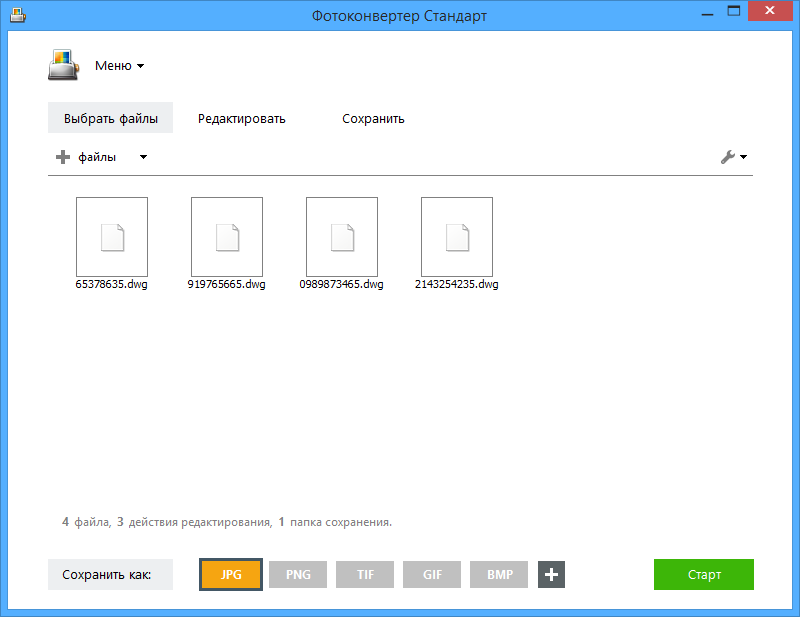Click the 0989873465.dwg file name
The height and width of the screenshot is (617, 800).
click(x=341, y=284)
